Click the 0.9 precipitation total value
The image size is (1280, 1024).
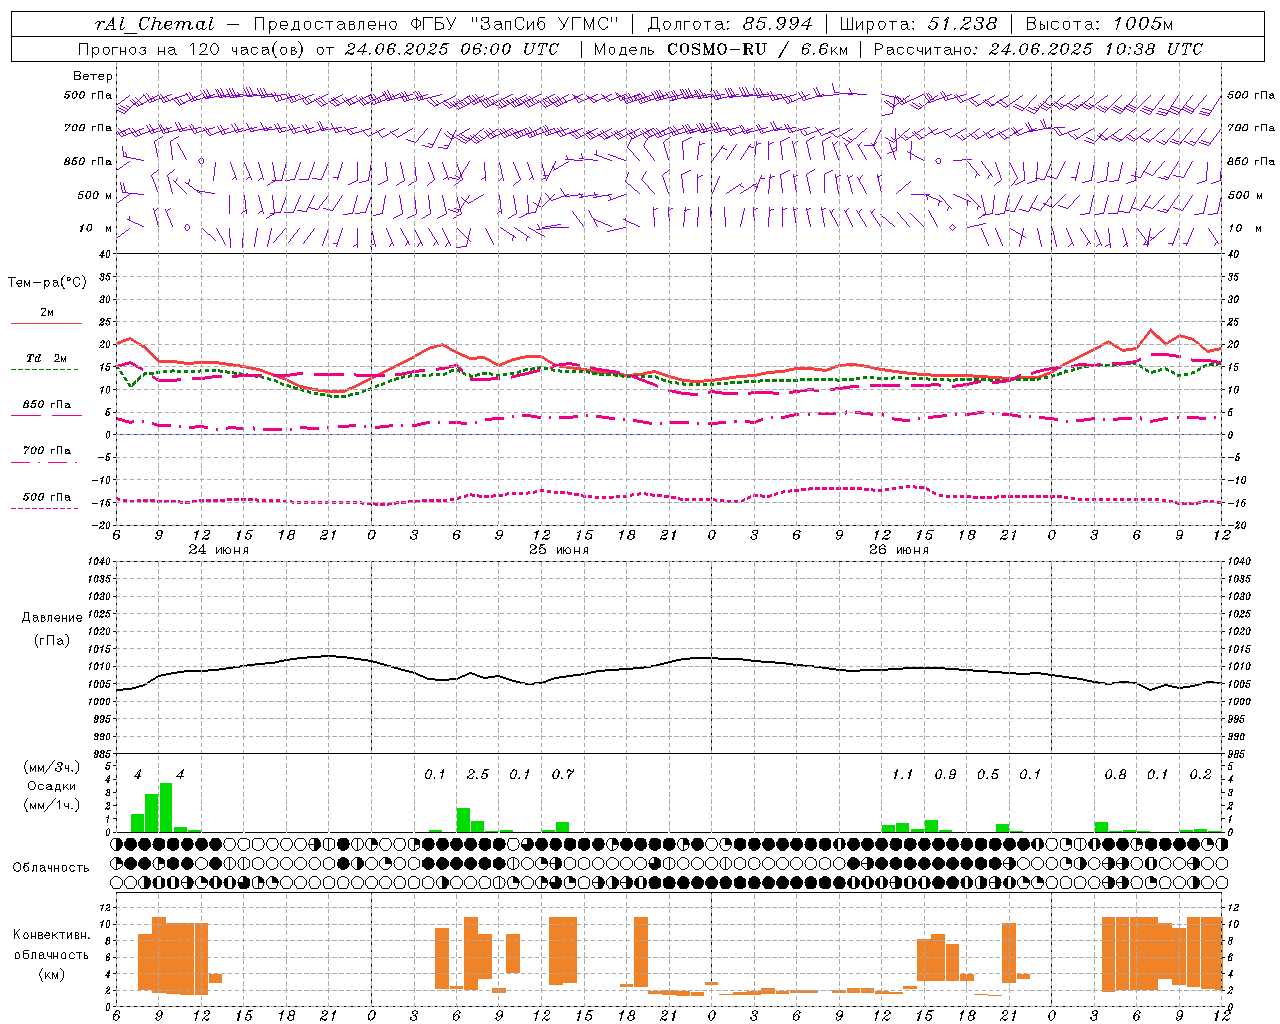[x=945, y=775]
